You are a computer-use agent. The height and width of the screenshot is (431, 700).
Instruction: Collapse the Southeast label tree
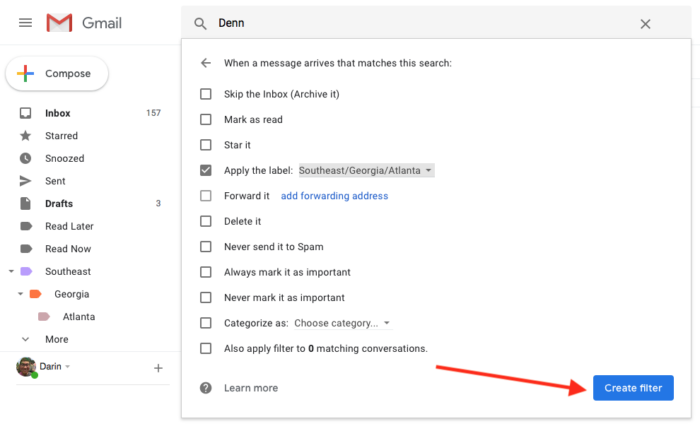coord(12,271)
